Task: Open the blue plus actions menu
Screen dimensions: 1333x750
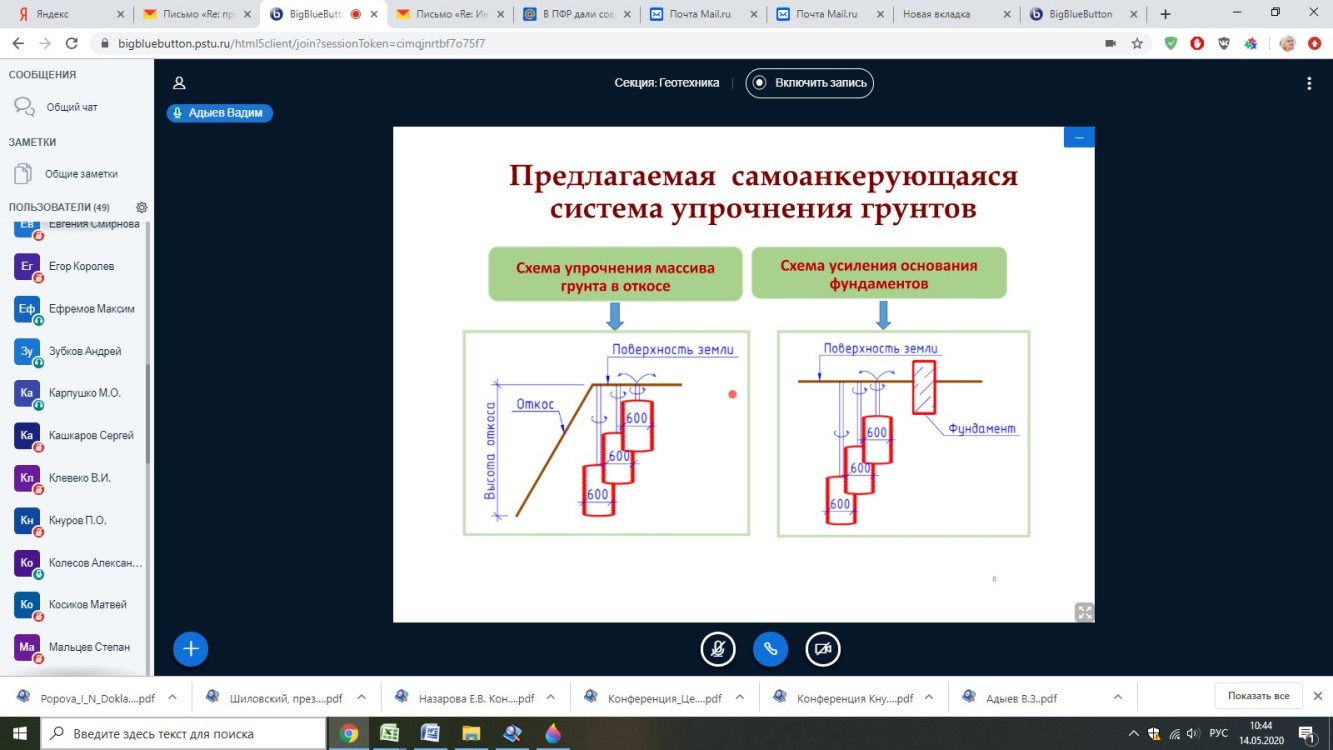Action: tap(190, 649)
